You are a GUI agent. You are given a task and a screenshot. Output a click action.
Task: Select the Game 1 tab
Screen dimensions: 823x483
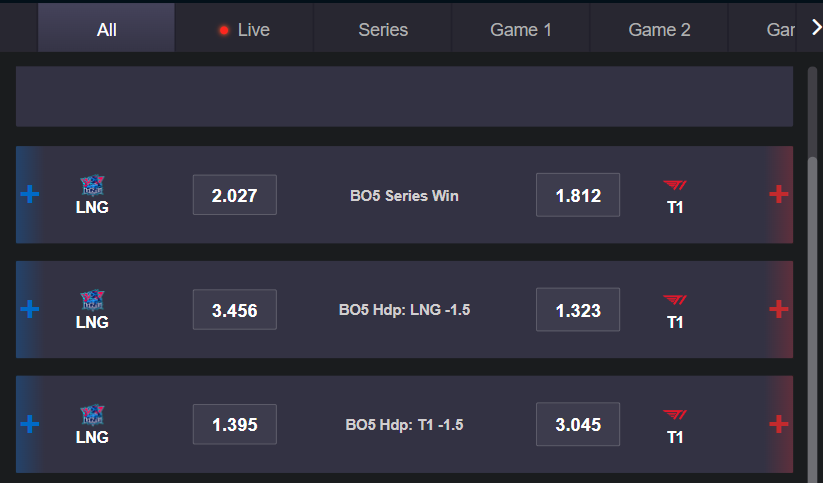coord(521,30)
